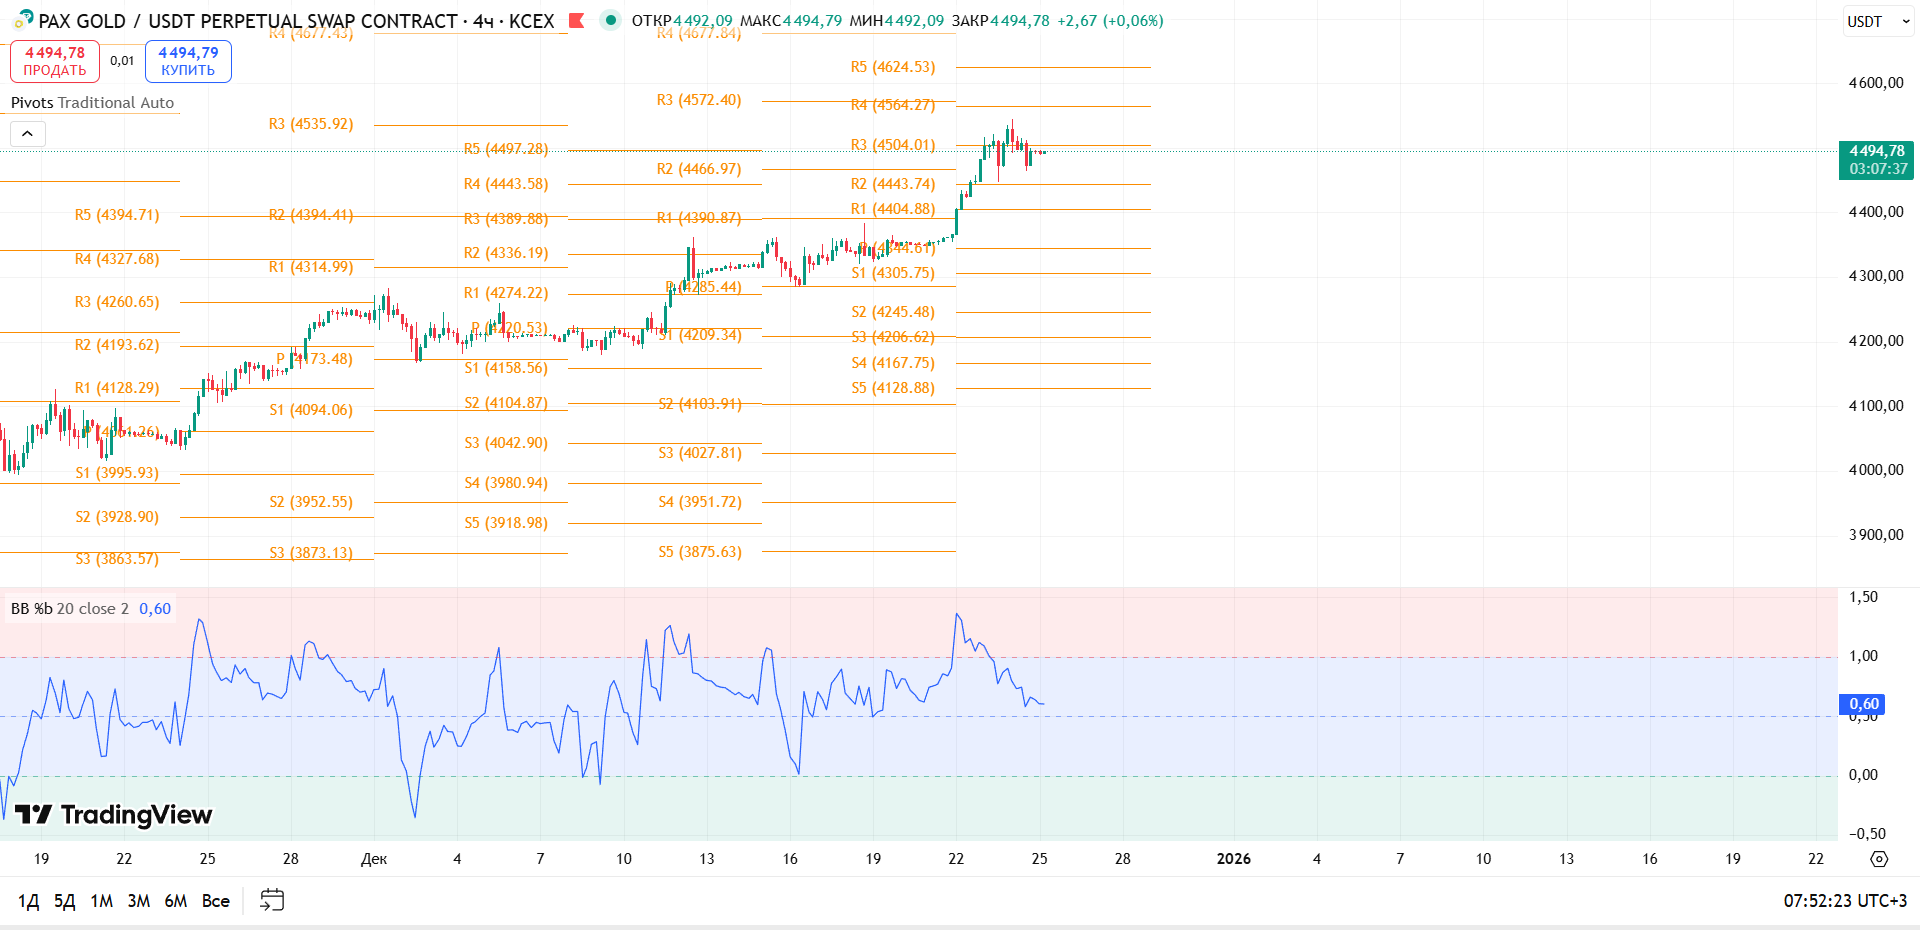
Task: Click the R2 (4466.97) pivot label
Action: pyautogui.click(x=699, y=169)
